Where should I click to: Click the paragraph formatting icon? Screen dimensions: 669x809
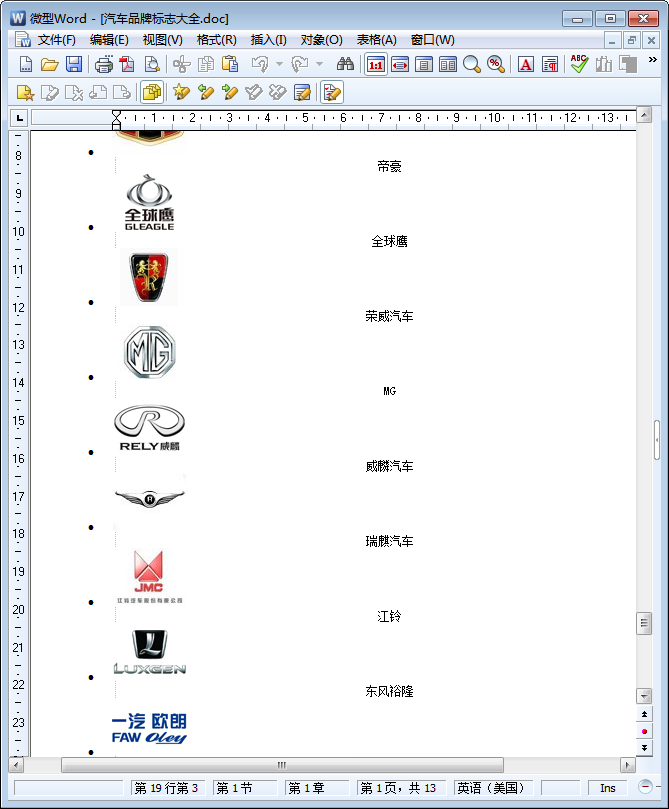click(x=550, y=64)
